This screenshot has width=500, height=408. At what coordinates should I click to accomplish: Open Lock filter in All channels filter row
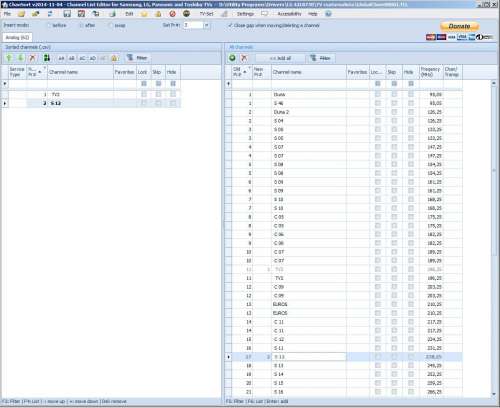coord(378,84)
